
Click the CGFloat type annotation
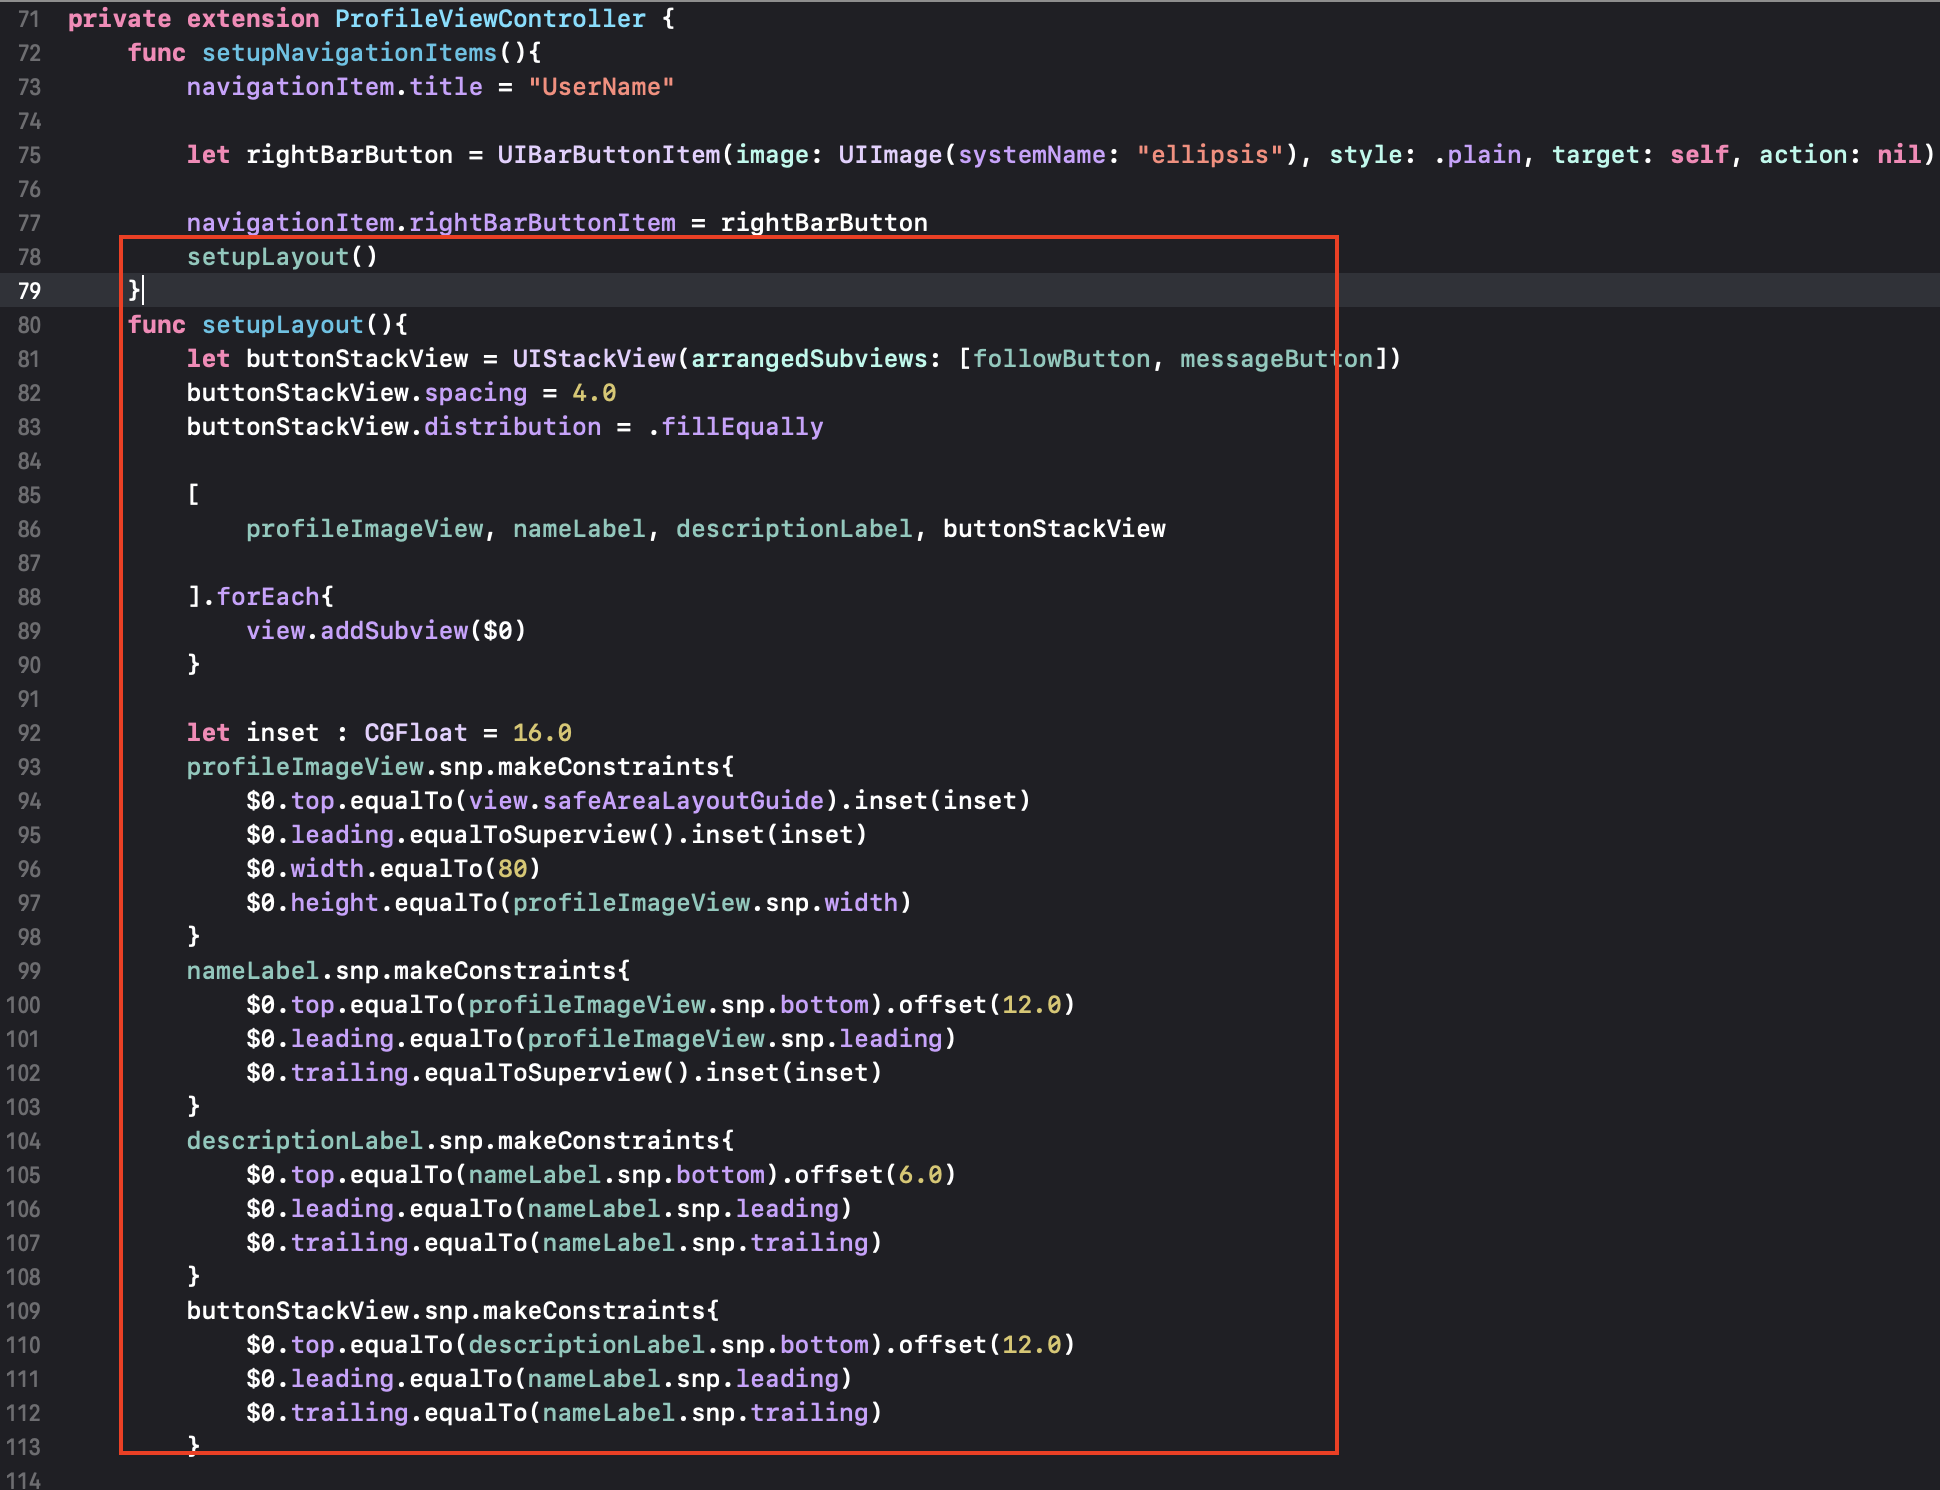(415, 733)
